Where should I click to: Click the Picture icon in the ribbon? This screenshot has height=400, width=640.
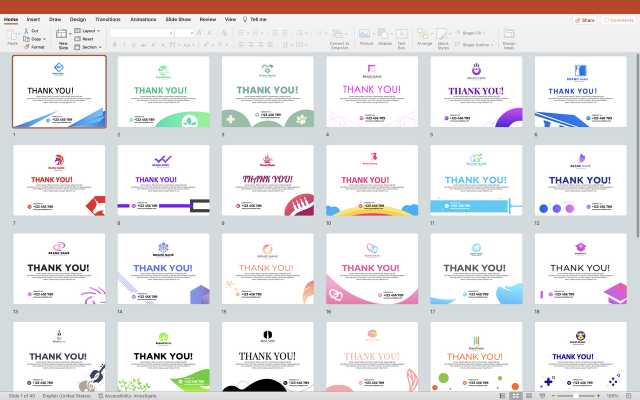coord(366,36)
